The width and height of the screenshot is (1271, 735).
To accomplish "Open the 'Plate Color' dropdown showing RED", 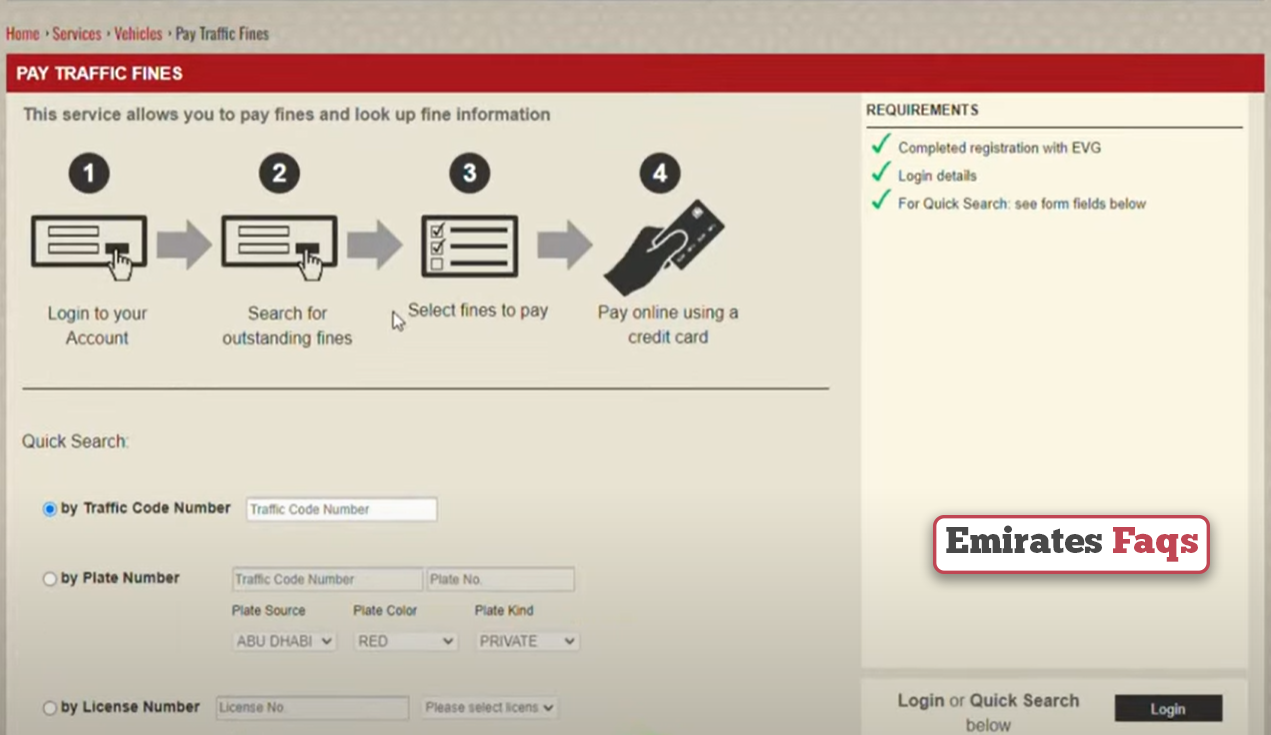I will tap(405, 641).
